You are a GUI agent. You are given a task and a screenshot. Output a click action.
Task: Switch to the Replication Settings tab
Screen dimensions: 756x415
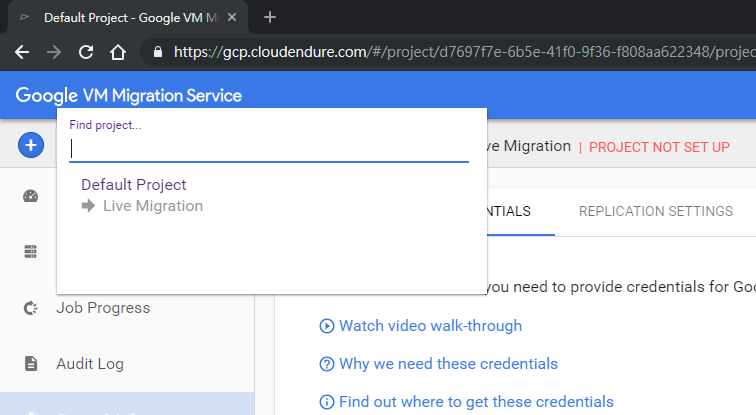coord(656,211)
